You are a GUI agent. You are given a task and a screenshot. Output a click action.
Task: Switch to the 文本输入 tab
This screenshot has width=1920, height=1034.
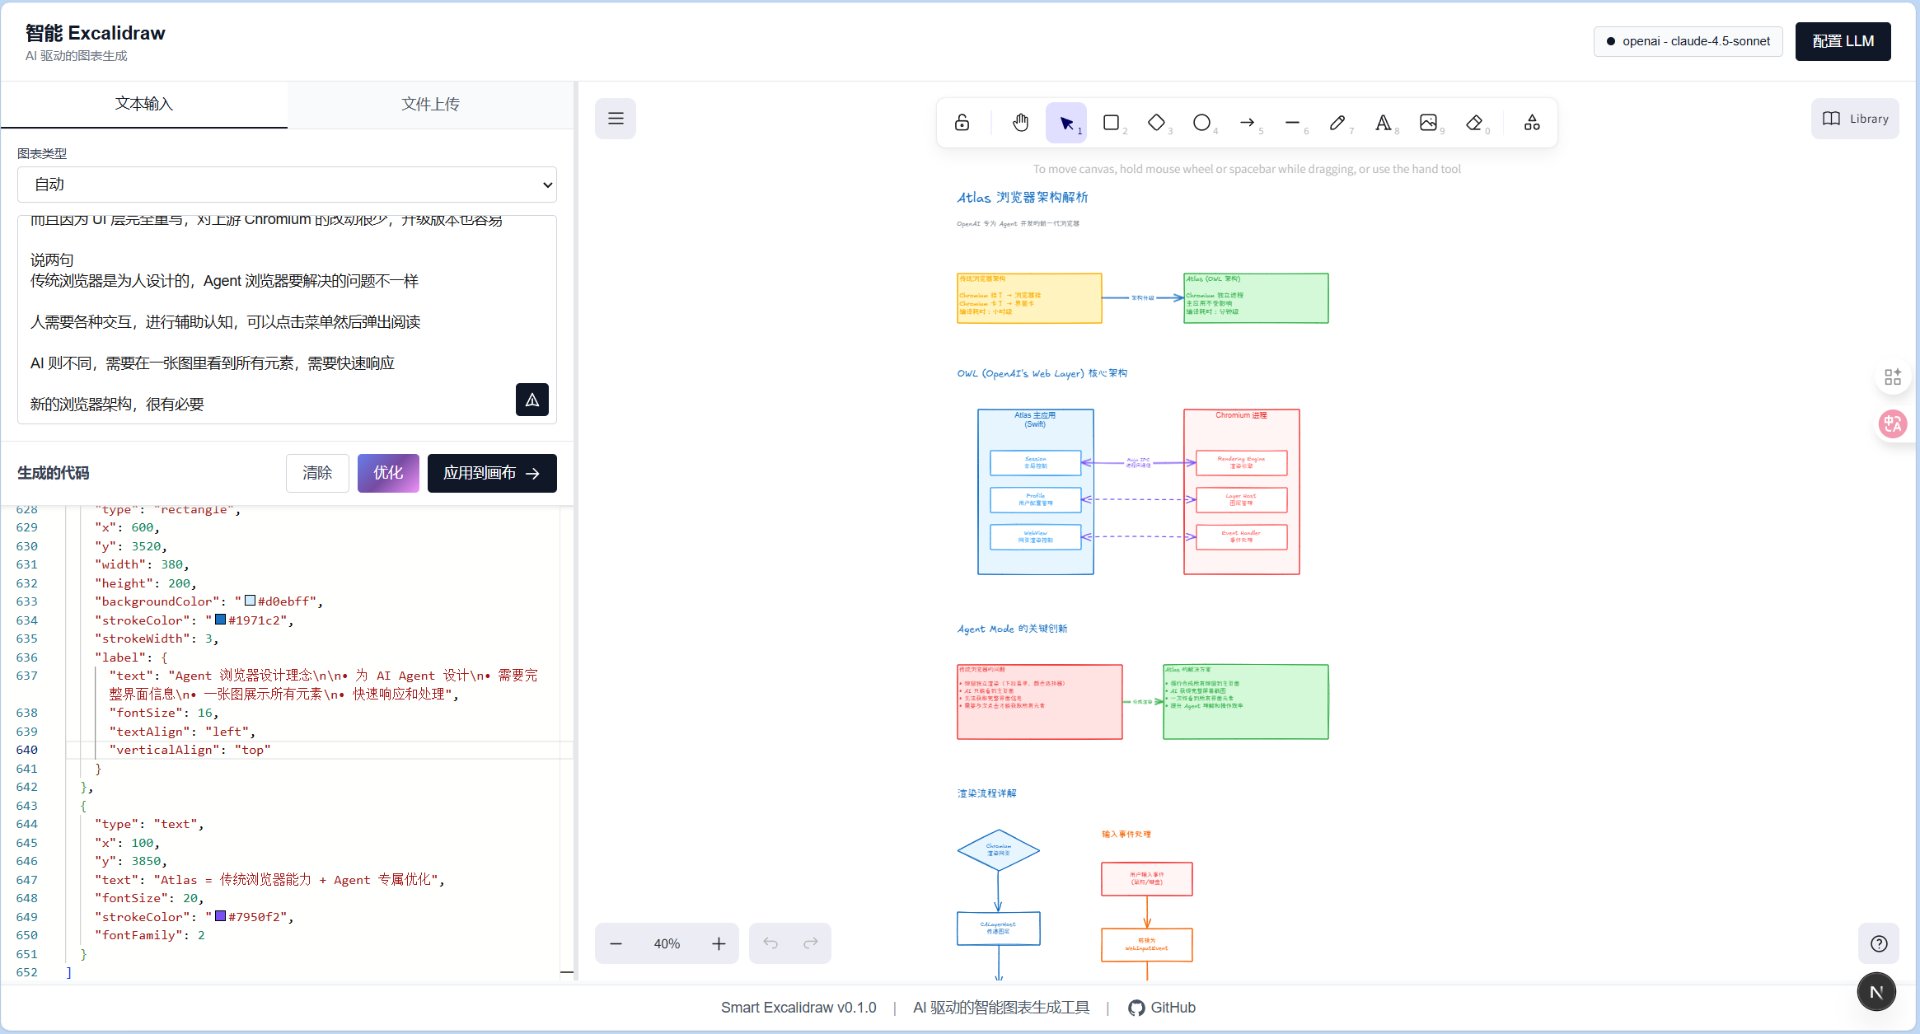144,104
